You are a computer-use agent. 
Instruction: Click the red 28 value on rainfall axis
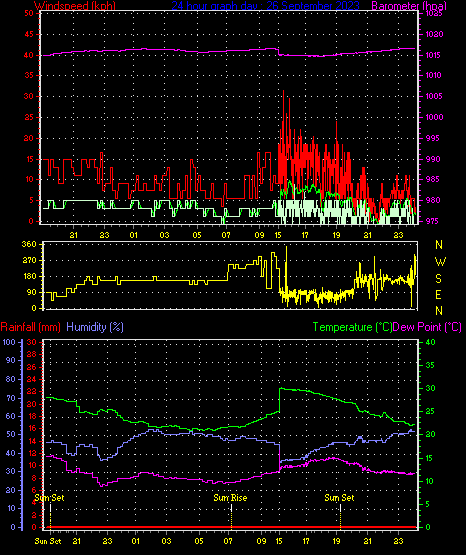coord(32,354)
